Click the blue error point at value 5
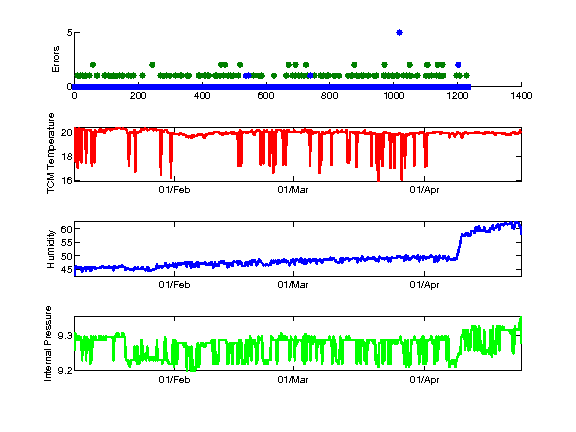The height and width of the screenshot is (432, 576). tap(399, 33)
